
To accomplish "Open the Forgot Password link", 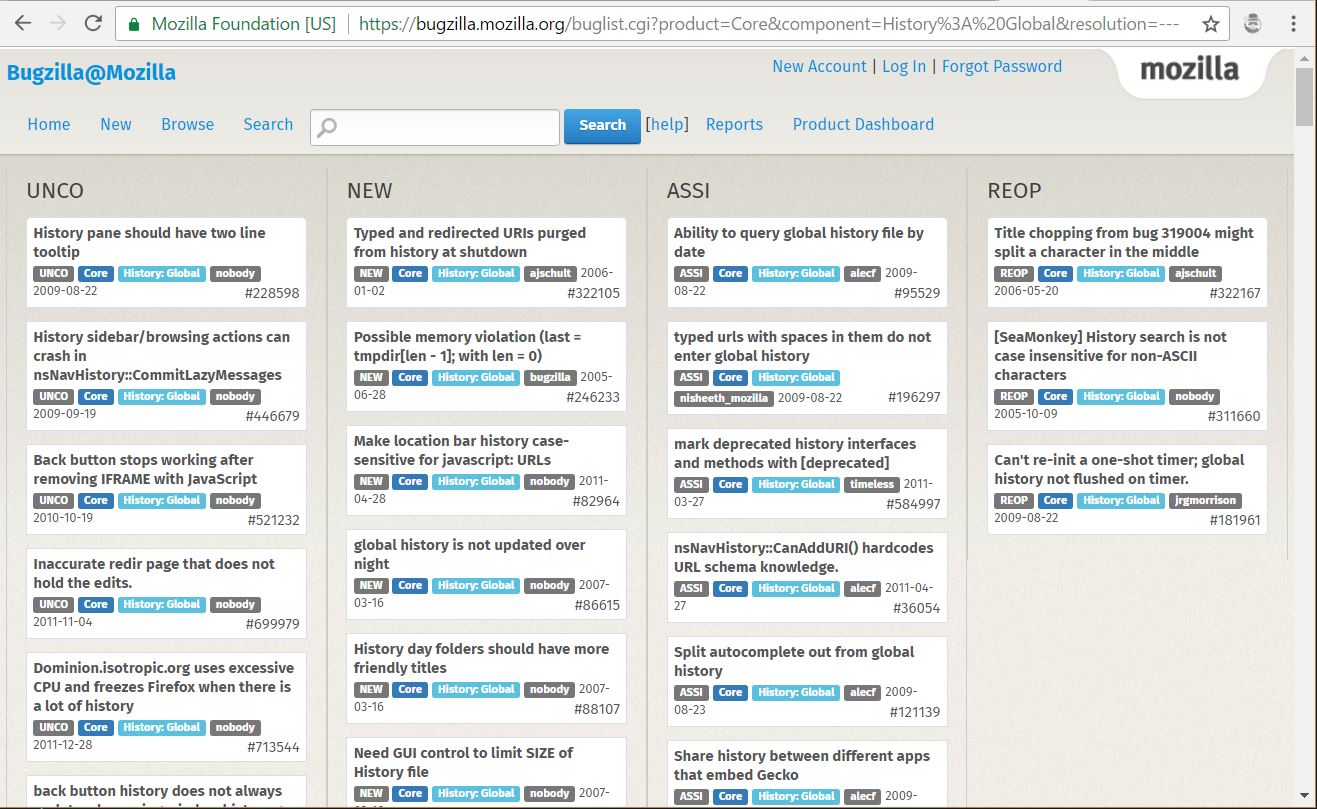I will pos(1002,66).
